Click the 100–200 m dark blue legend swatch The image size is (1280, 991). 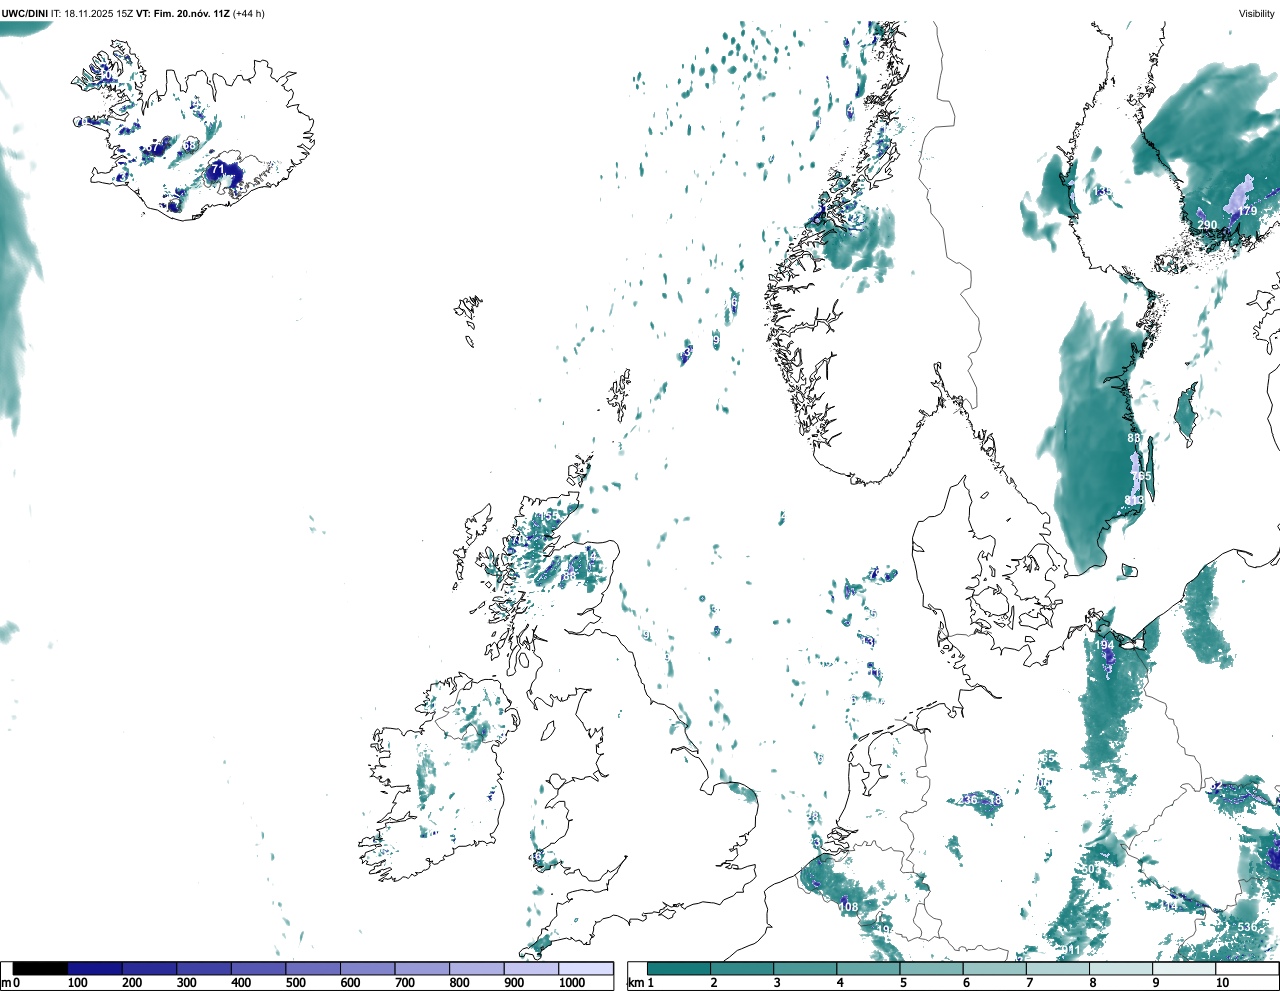tap(95, 969)
